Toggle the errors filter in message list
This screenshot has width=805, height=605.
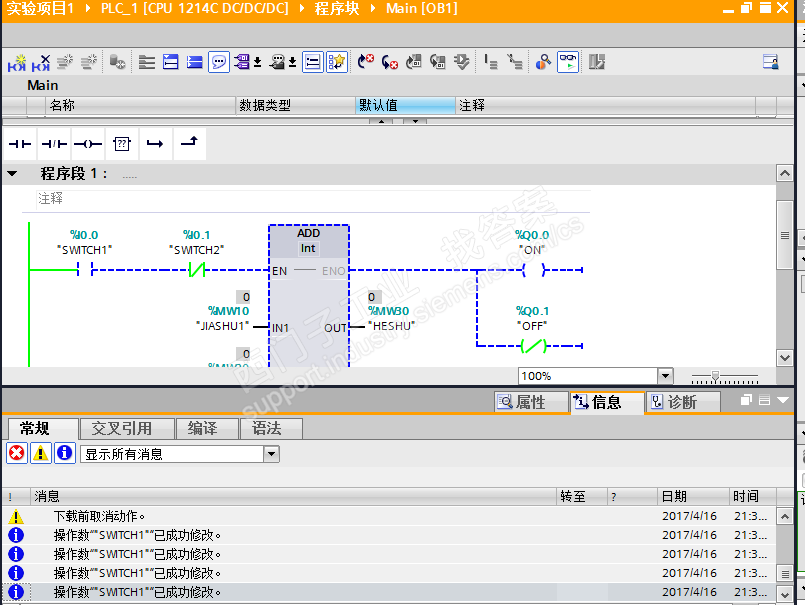pos(15,452)
